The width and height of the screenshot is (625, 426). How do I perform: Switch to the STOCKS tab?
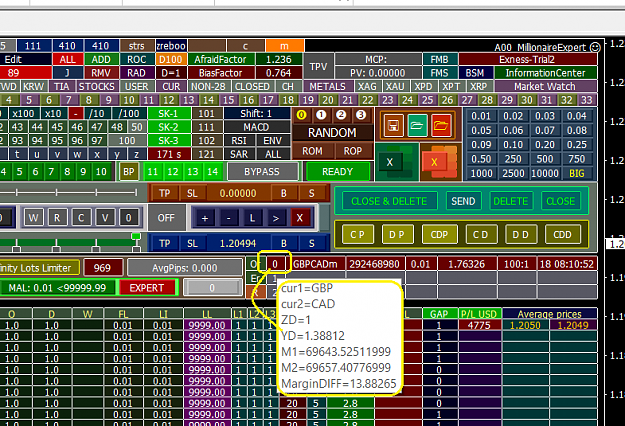(97, 86)
